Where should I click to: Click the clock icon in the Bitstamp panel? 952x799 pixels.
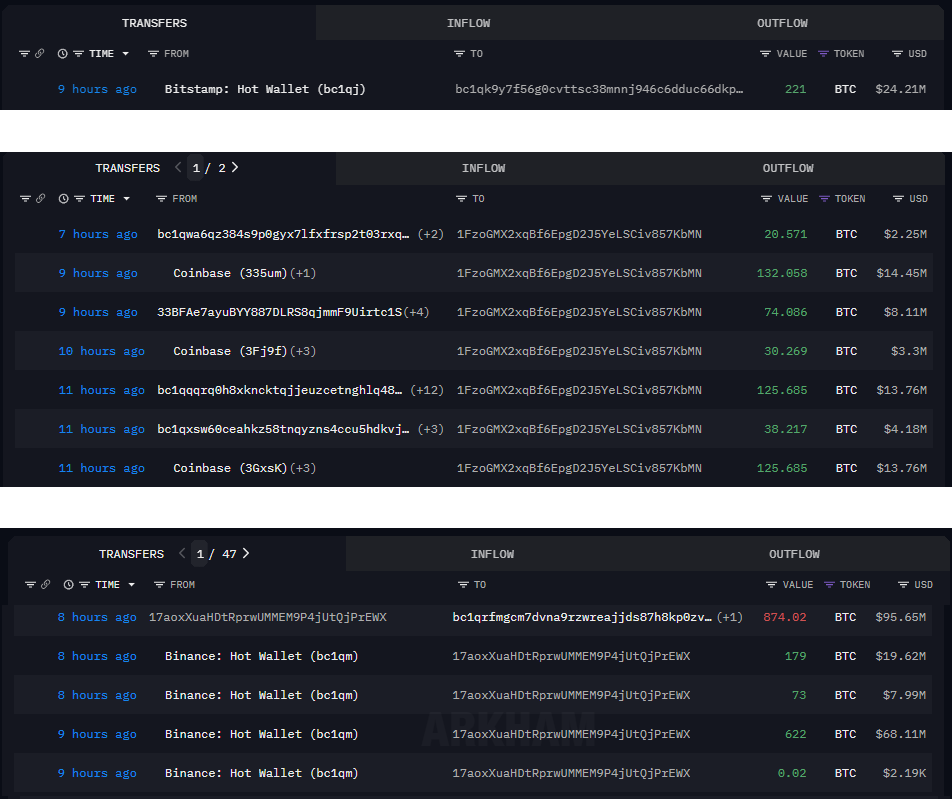coord(63,53)
